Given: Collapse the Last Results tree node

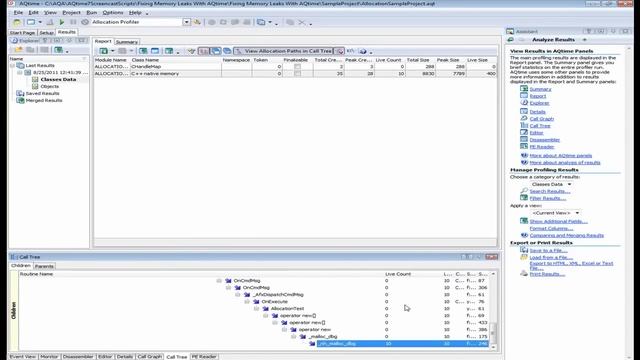Looking at the screenshot, I should coord(12,66).
